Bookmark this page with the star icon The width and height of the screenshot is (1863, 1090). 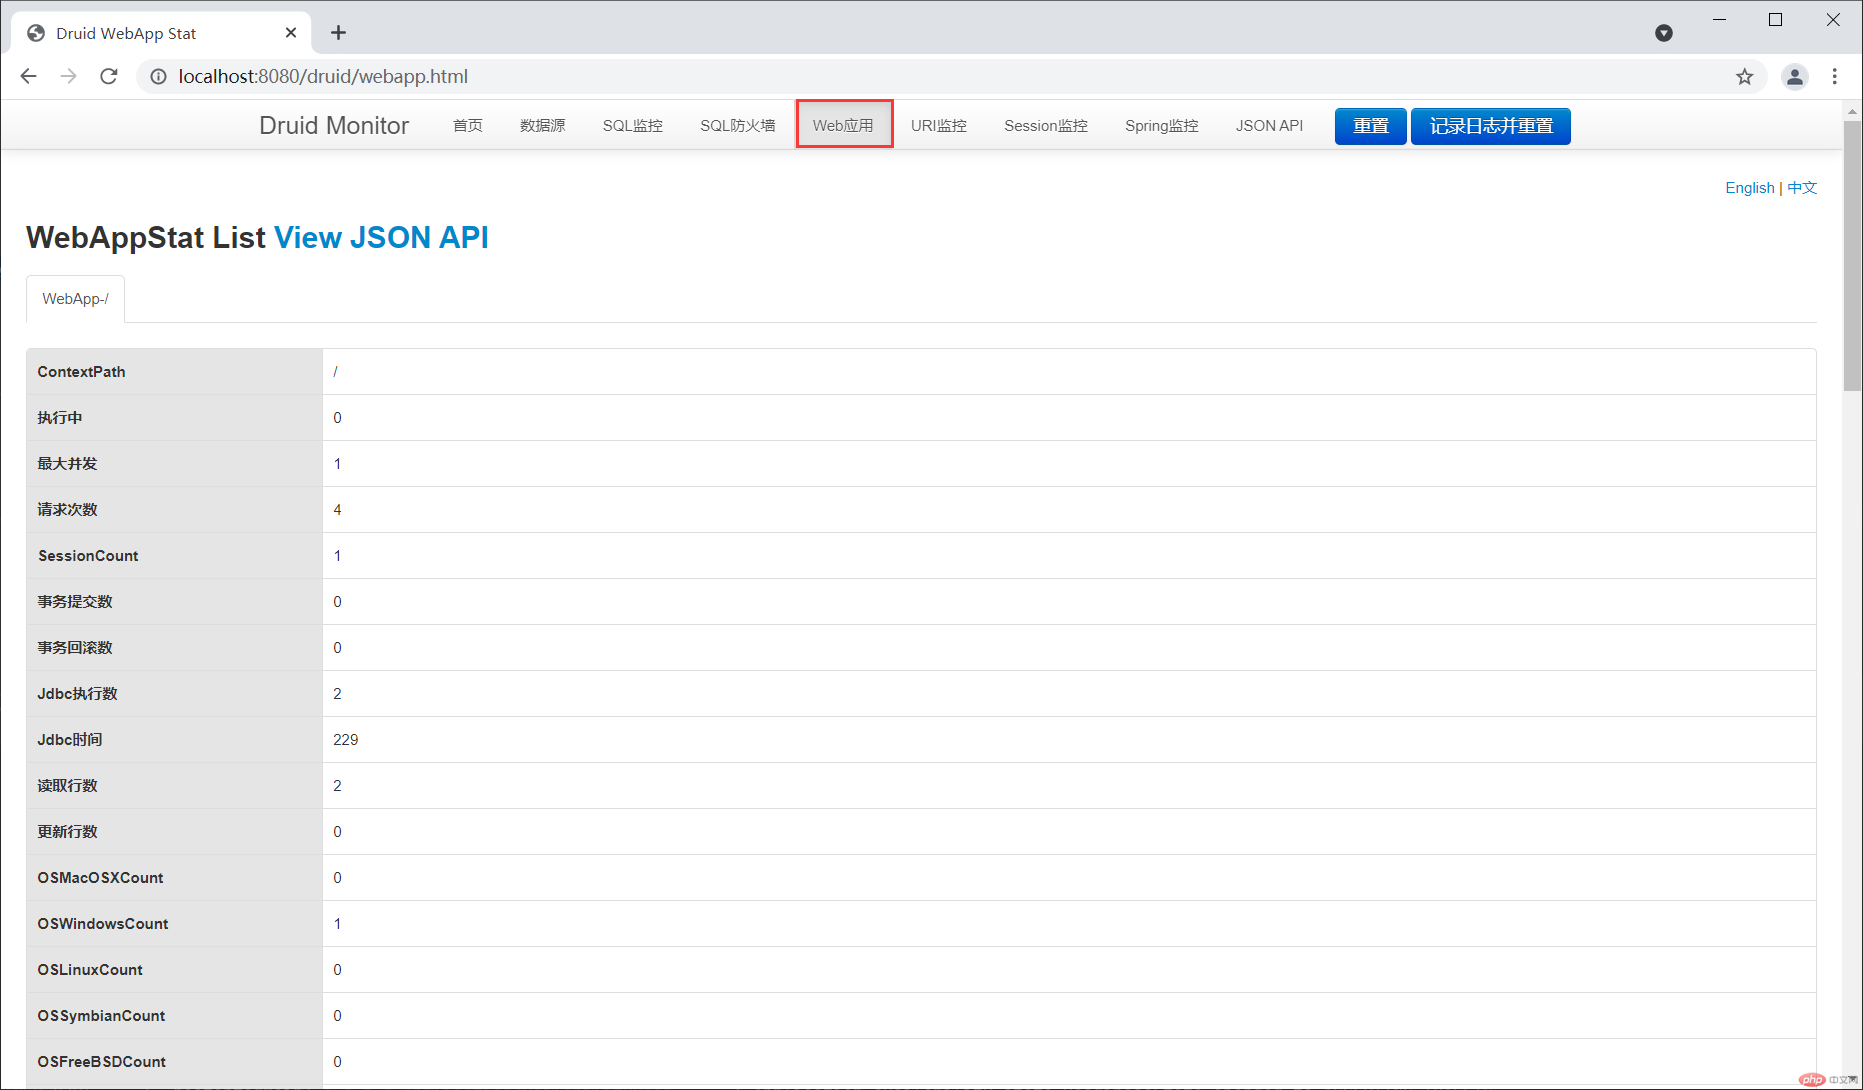[x=1744, y=77]
